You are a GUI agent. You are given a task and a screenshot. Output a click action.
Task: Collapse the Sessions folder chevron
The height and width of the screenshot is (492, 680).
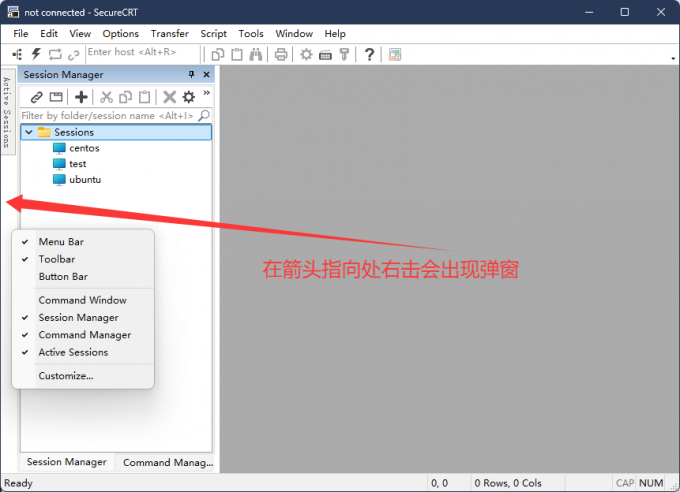(x=29, y=132)
